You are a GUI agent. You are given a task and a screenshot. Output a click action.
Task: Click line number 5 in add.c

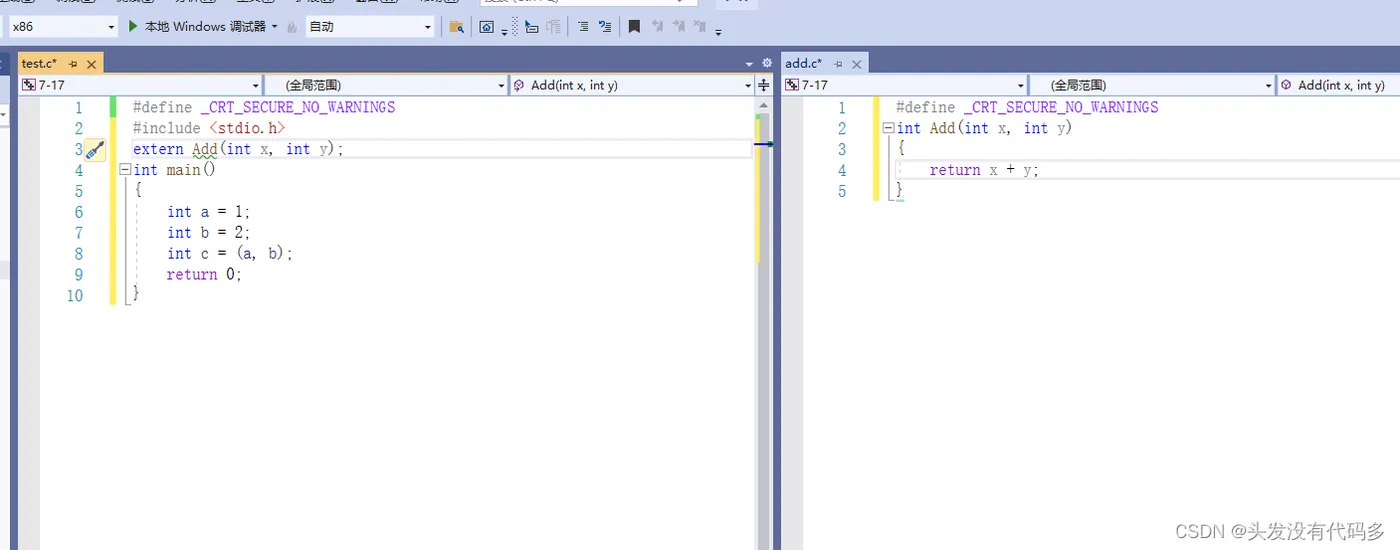842,191
